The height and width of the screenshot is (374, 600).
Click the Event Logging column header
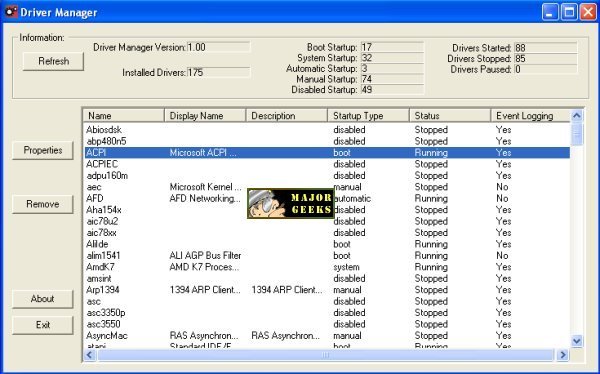tap(531, 116)
